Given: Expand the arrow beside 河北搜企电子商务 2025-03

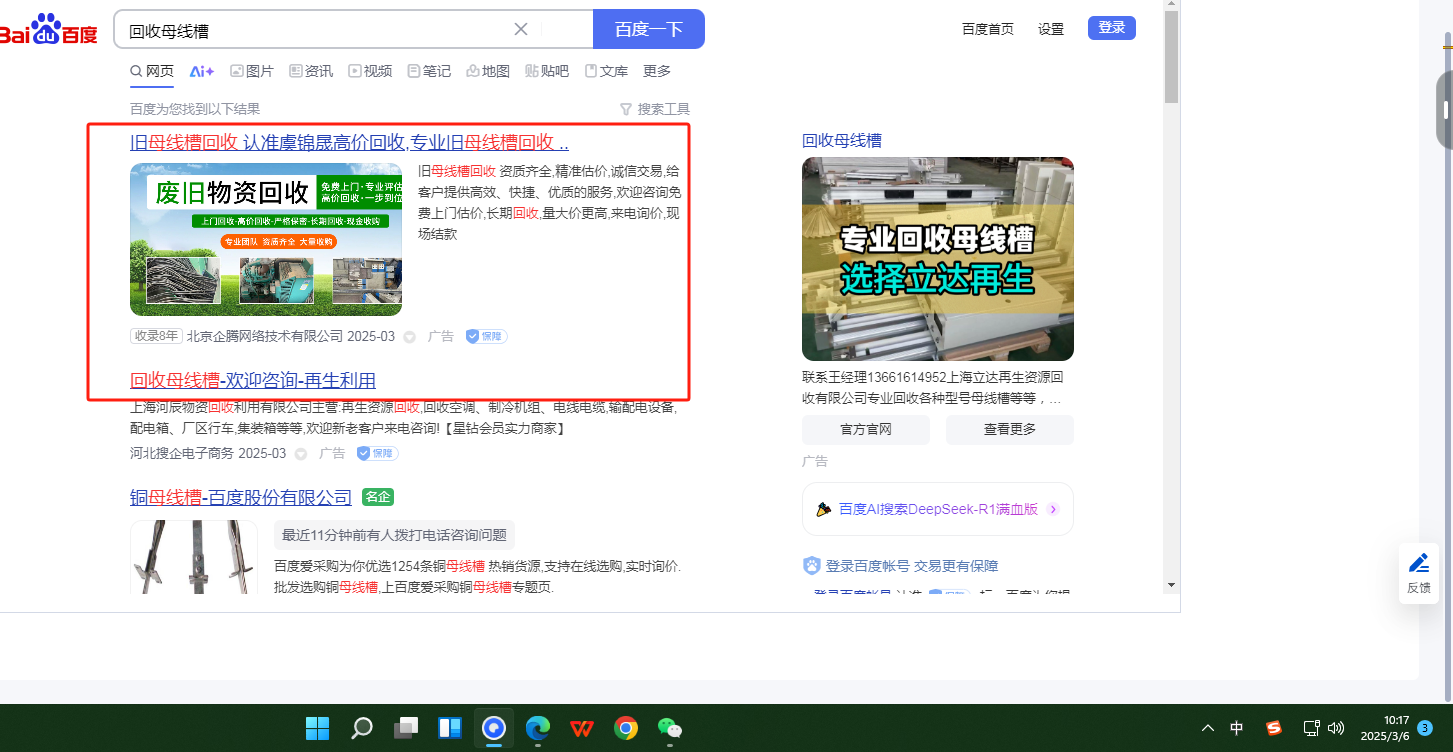Looking at the screenshot, I should (x=300, y=454).
